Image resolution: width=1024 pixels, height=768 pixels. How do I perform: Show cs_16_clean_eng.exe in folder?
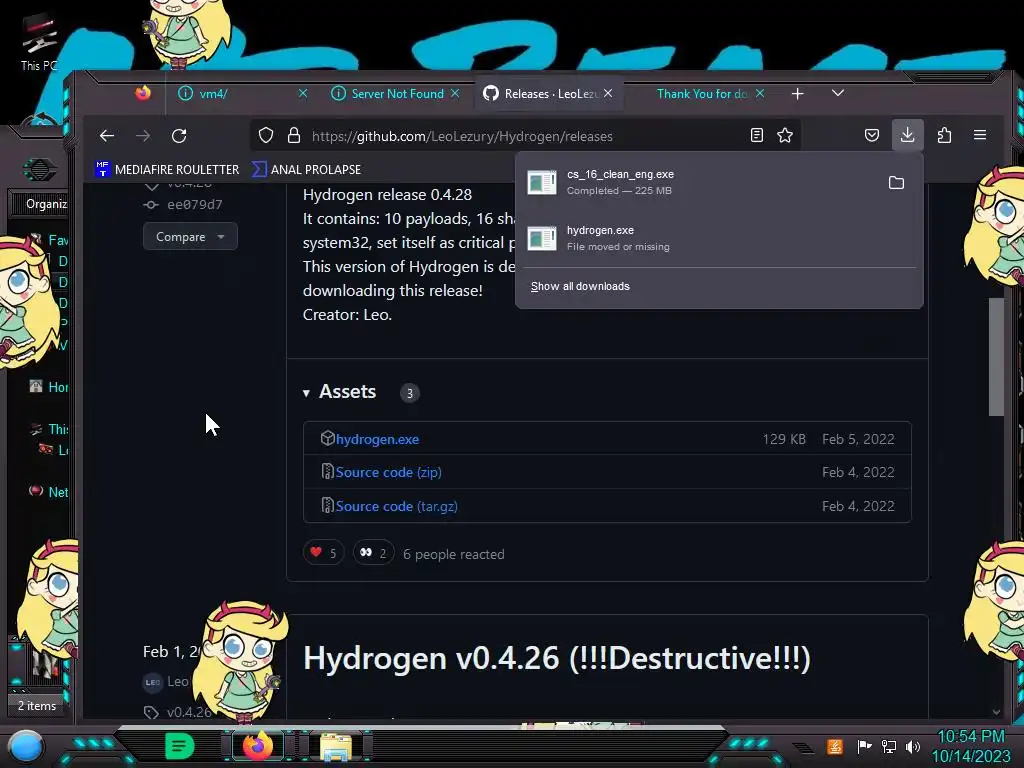click(896, 183)
